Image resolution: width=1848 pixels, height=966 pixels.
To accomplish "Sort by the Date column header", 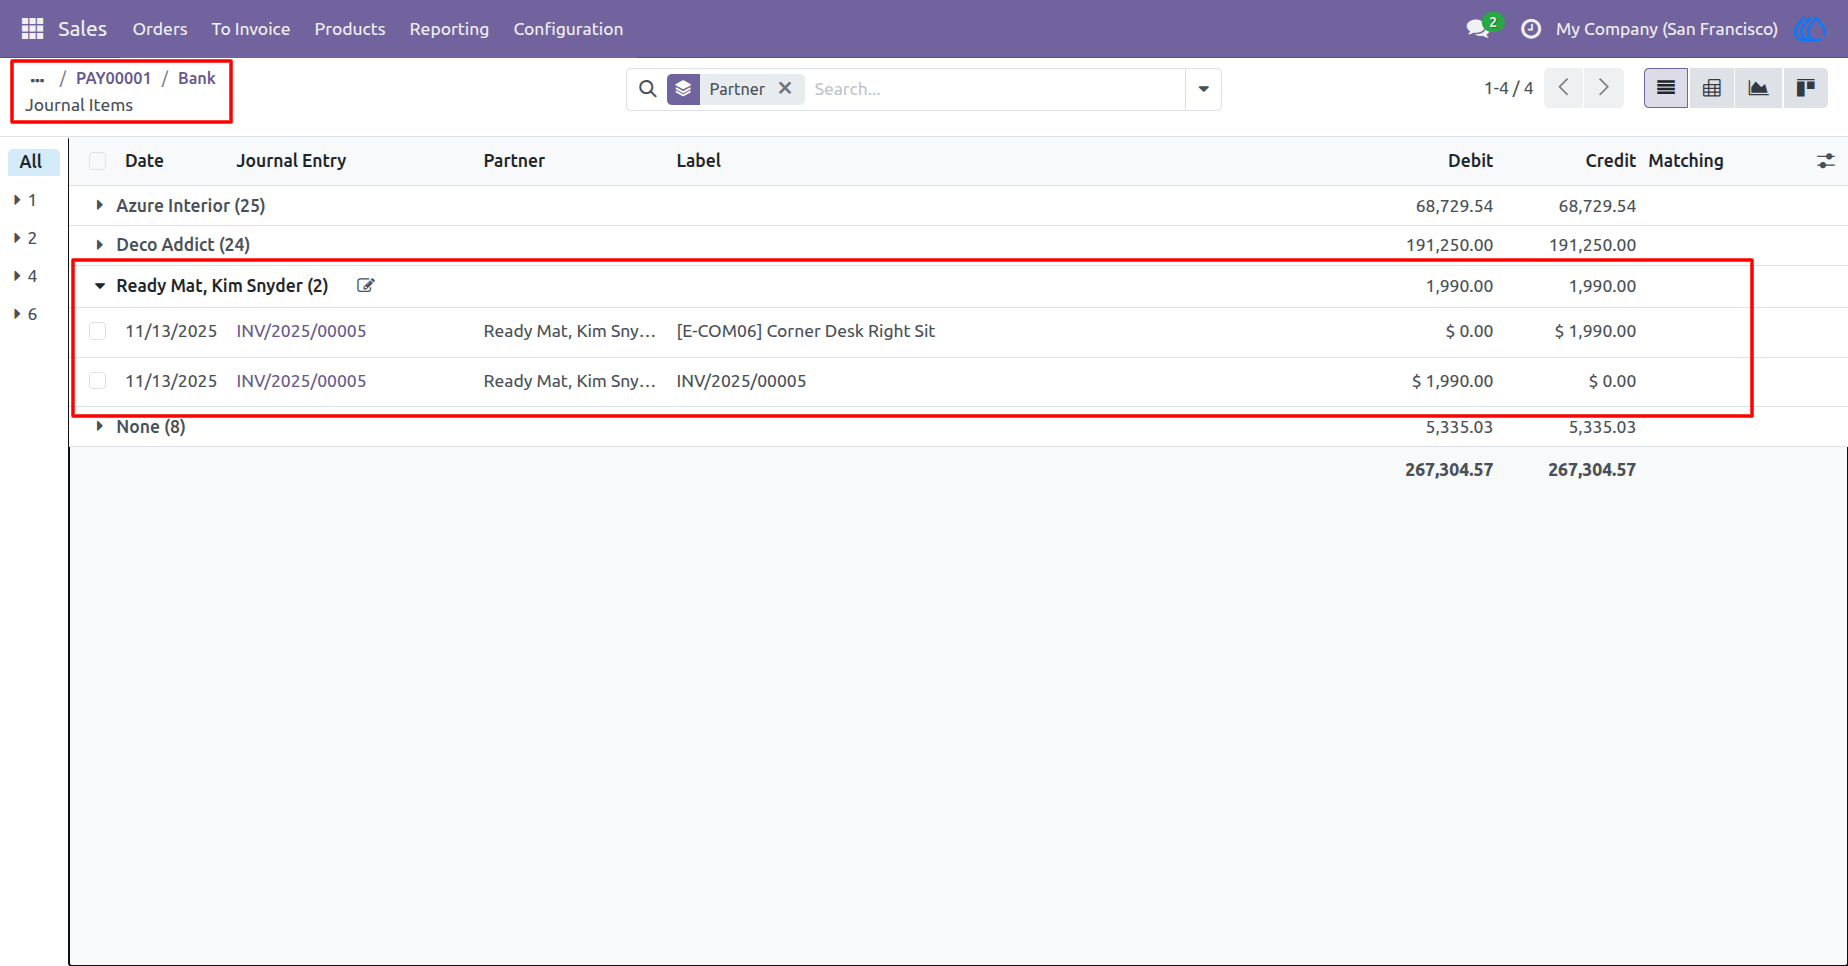I will 144,161.
